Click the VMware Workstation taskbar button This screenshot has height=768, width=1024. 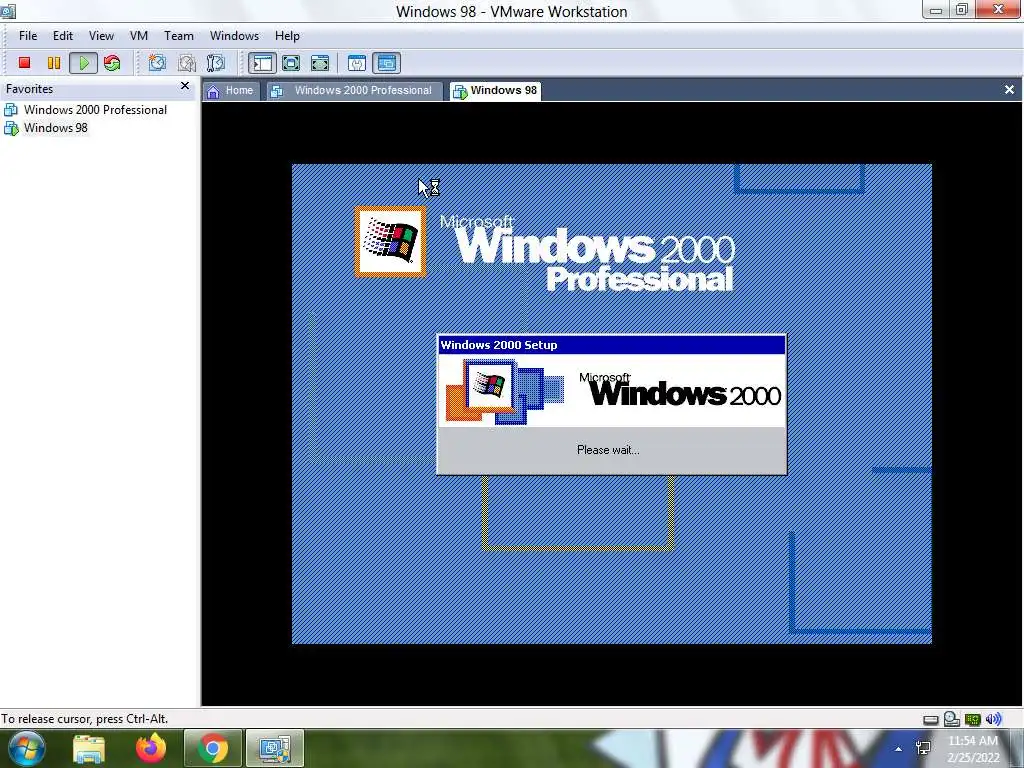tap(275, 749)
